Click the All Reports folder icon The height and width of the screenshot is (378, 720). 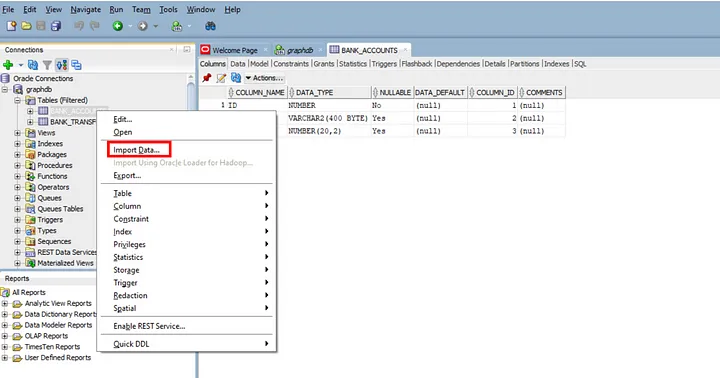[6, 293]
